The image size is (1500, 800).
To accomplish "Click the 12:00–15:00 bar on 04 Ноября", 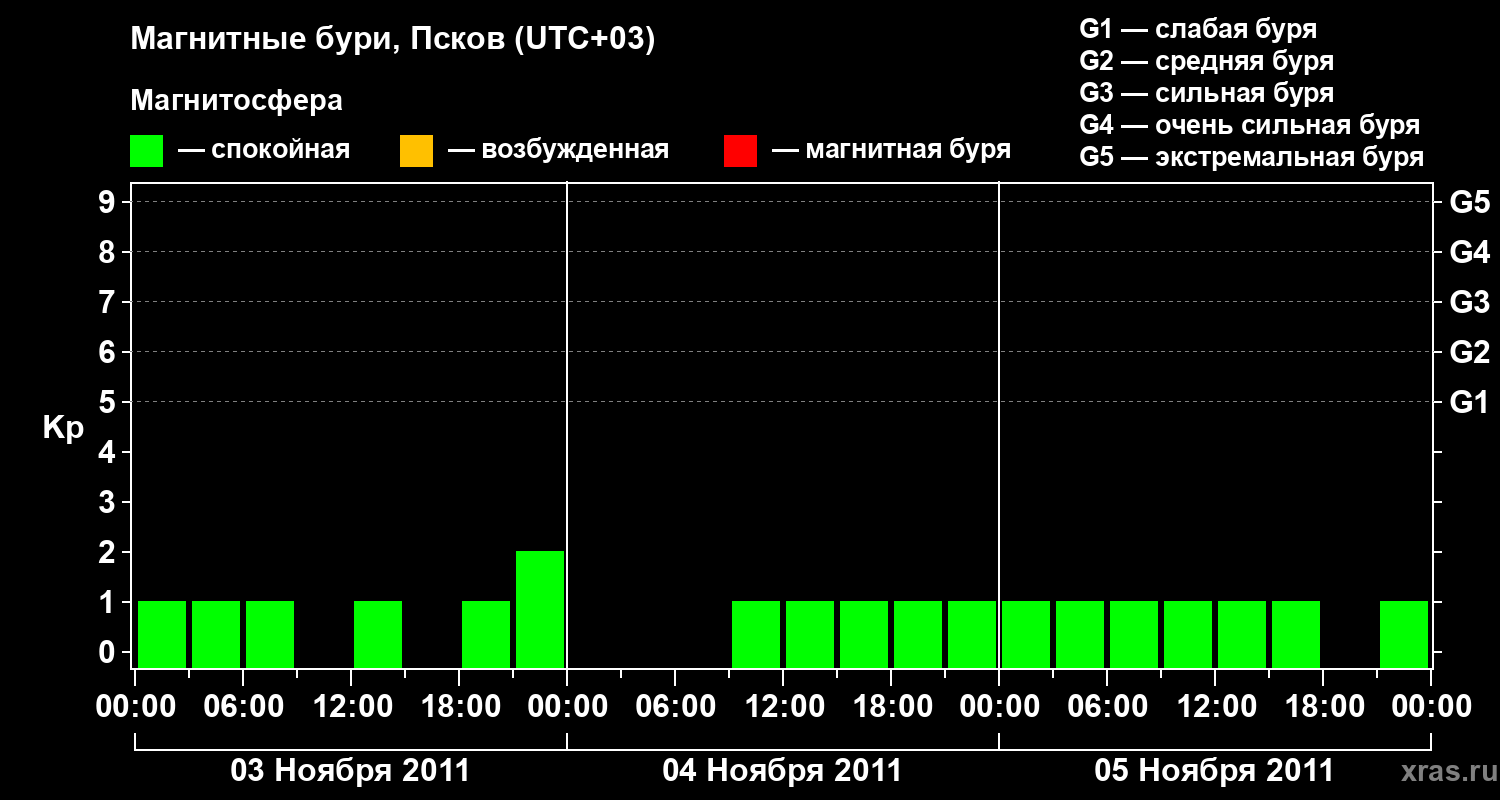I will tap(810, 634).
